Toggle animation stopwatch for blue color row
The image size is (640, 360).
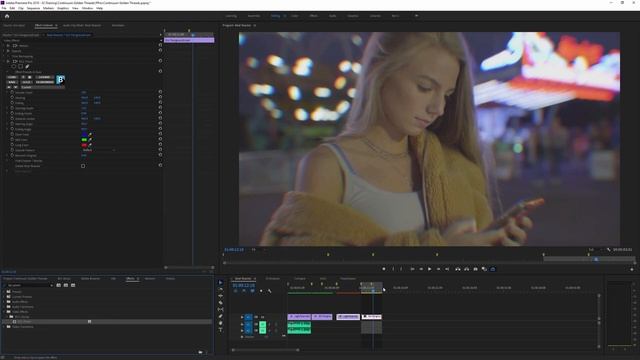[x=12, y=134]
